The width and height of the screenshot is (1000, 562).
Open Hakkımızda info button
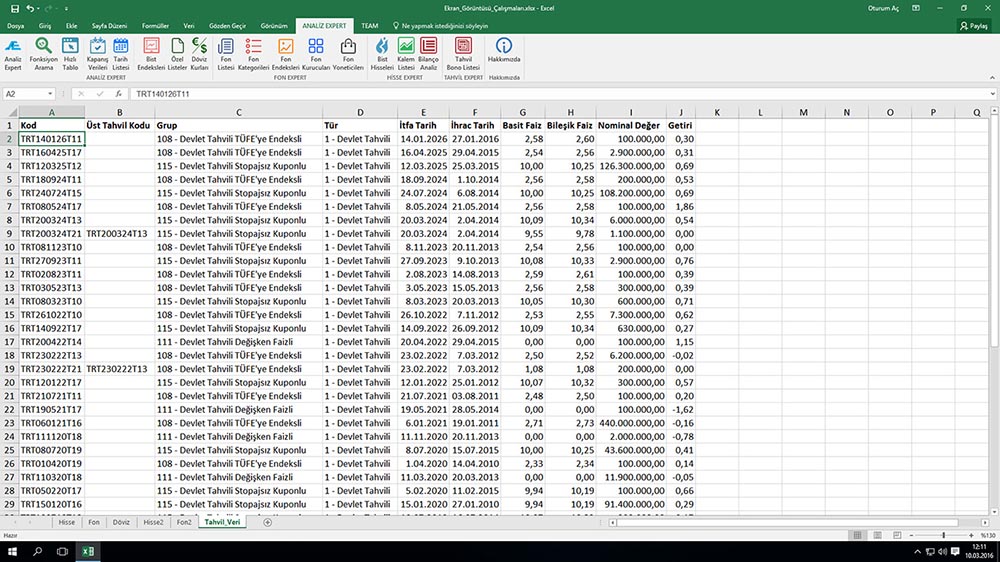[504, 50]
